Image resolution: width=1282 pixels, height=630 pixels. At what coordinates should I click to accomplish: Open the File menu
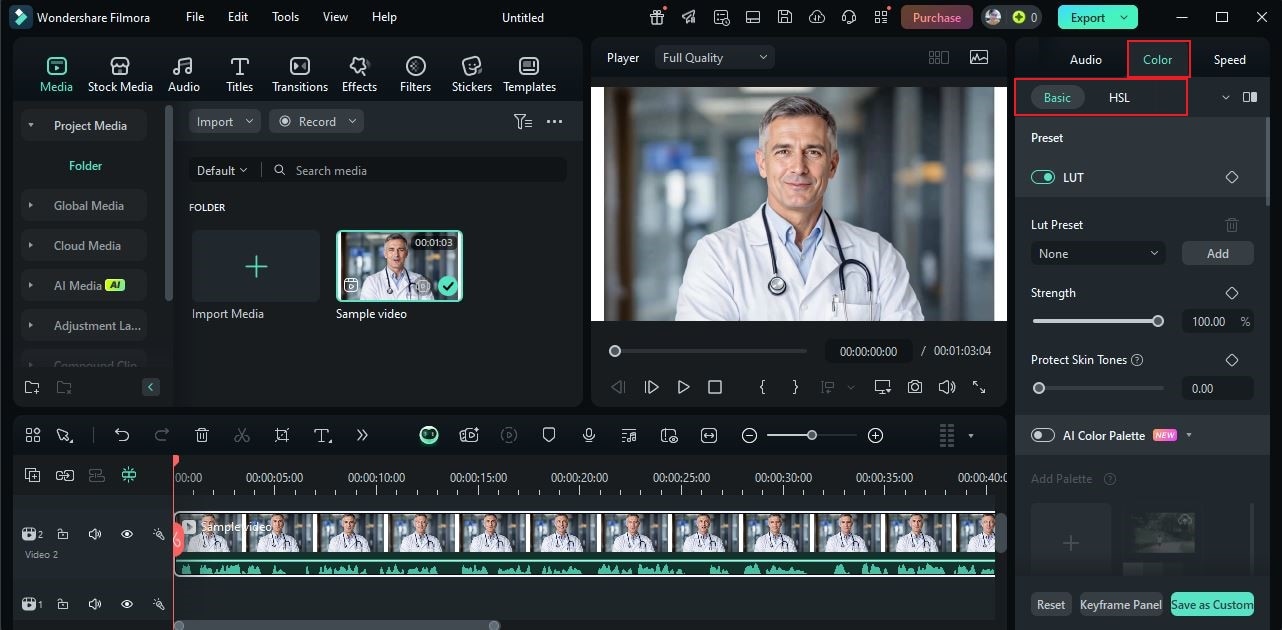click(x=195, y=17)
